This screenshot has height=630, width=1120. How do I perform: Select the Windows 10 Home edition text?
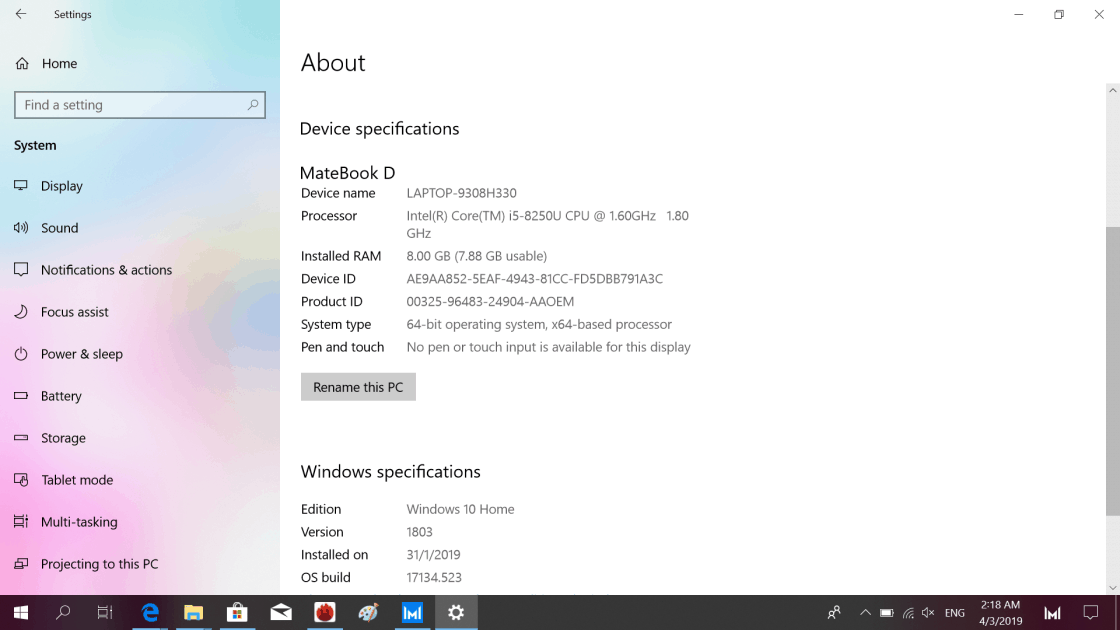coord(460,509)
